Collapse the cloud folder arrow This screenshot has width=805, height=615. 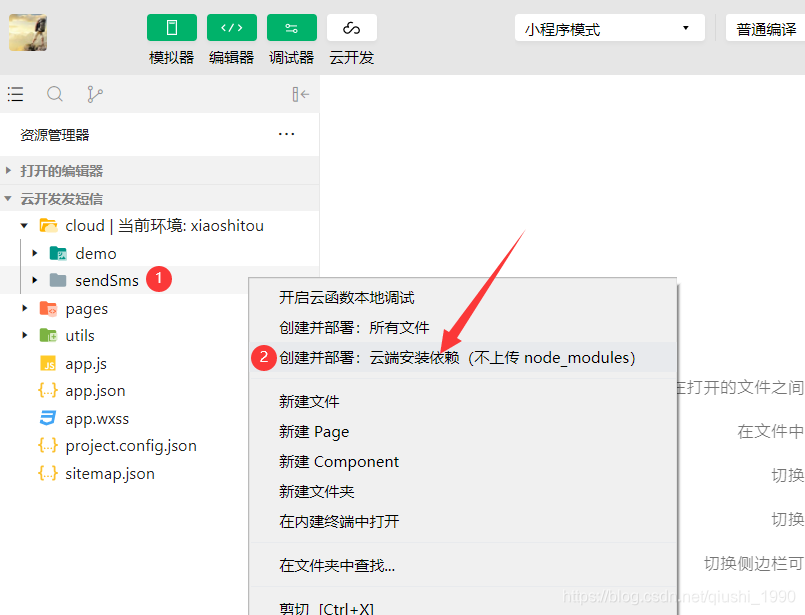click(24, 225)
